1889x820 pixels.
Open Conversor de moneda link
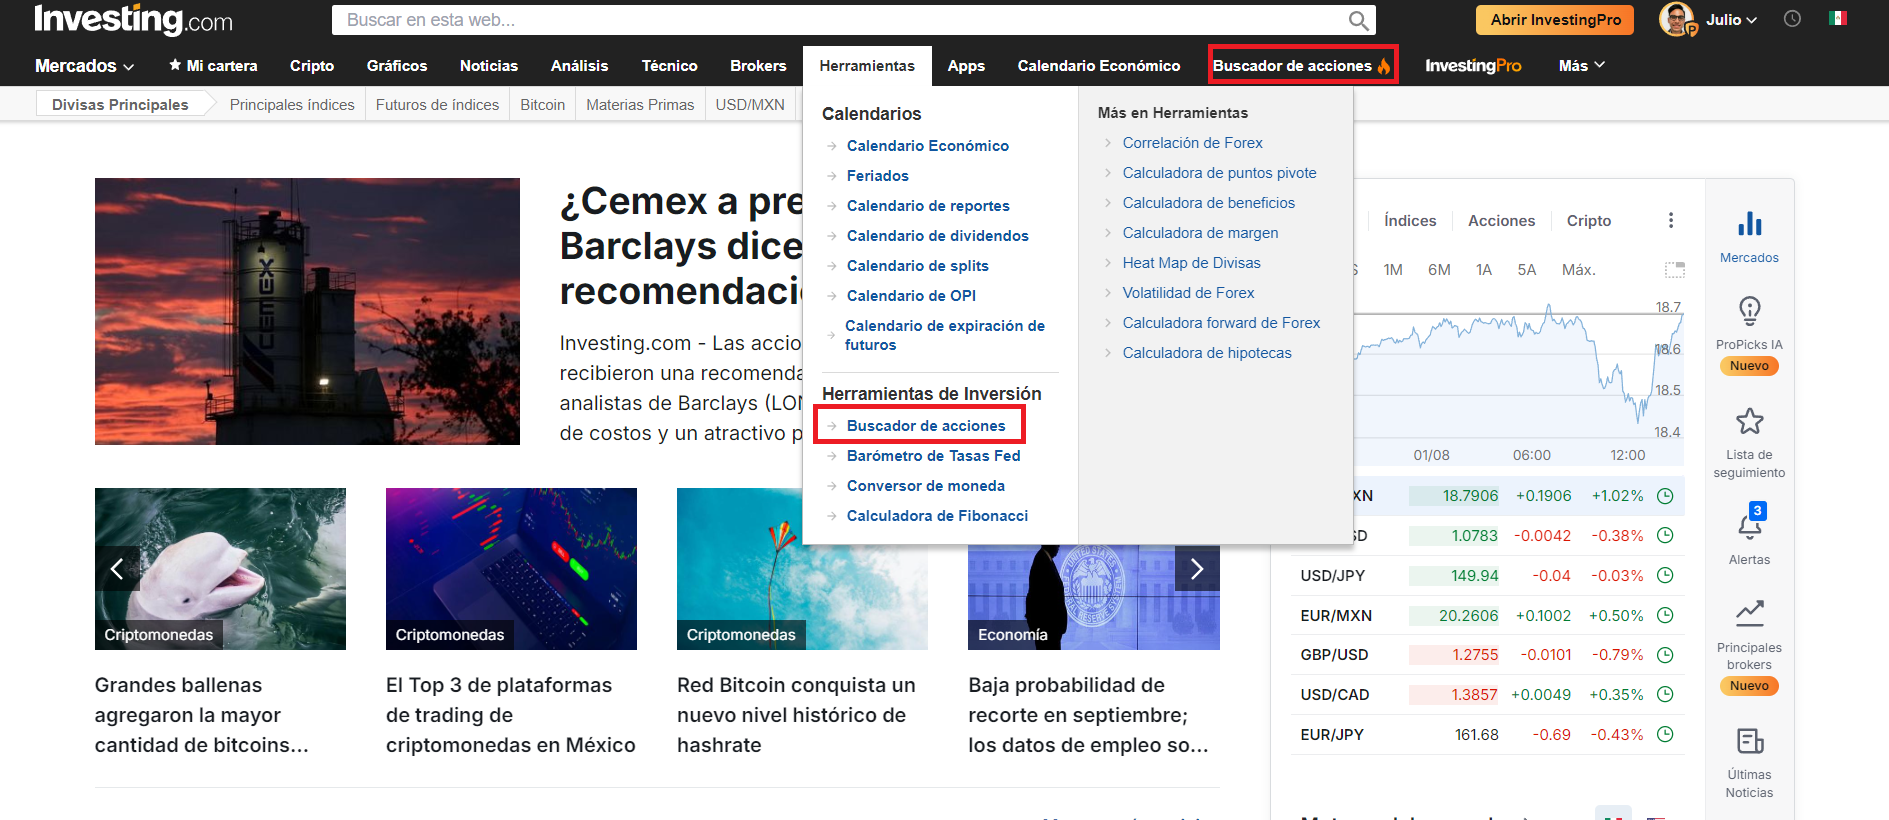(926, 486)
